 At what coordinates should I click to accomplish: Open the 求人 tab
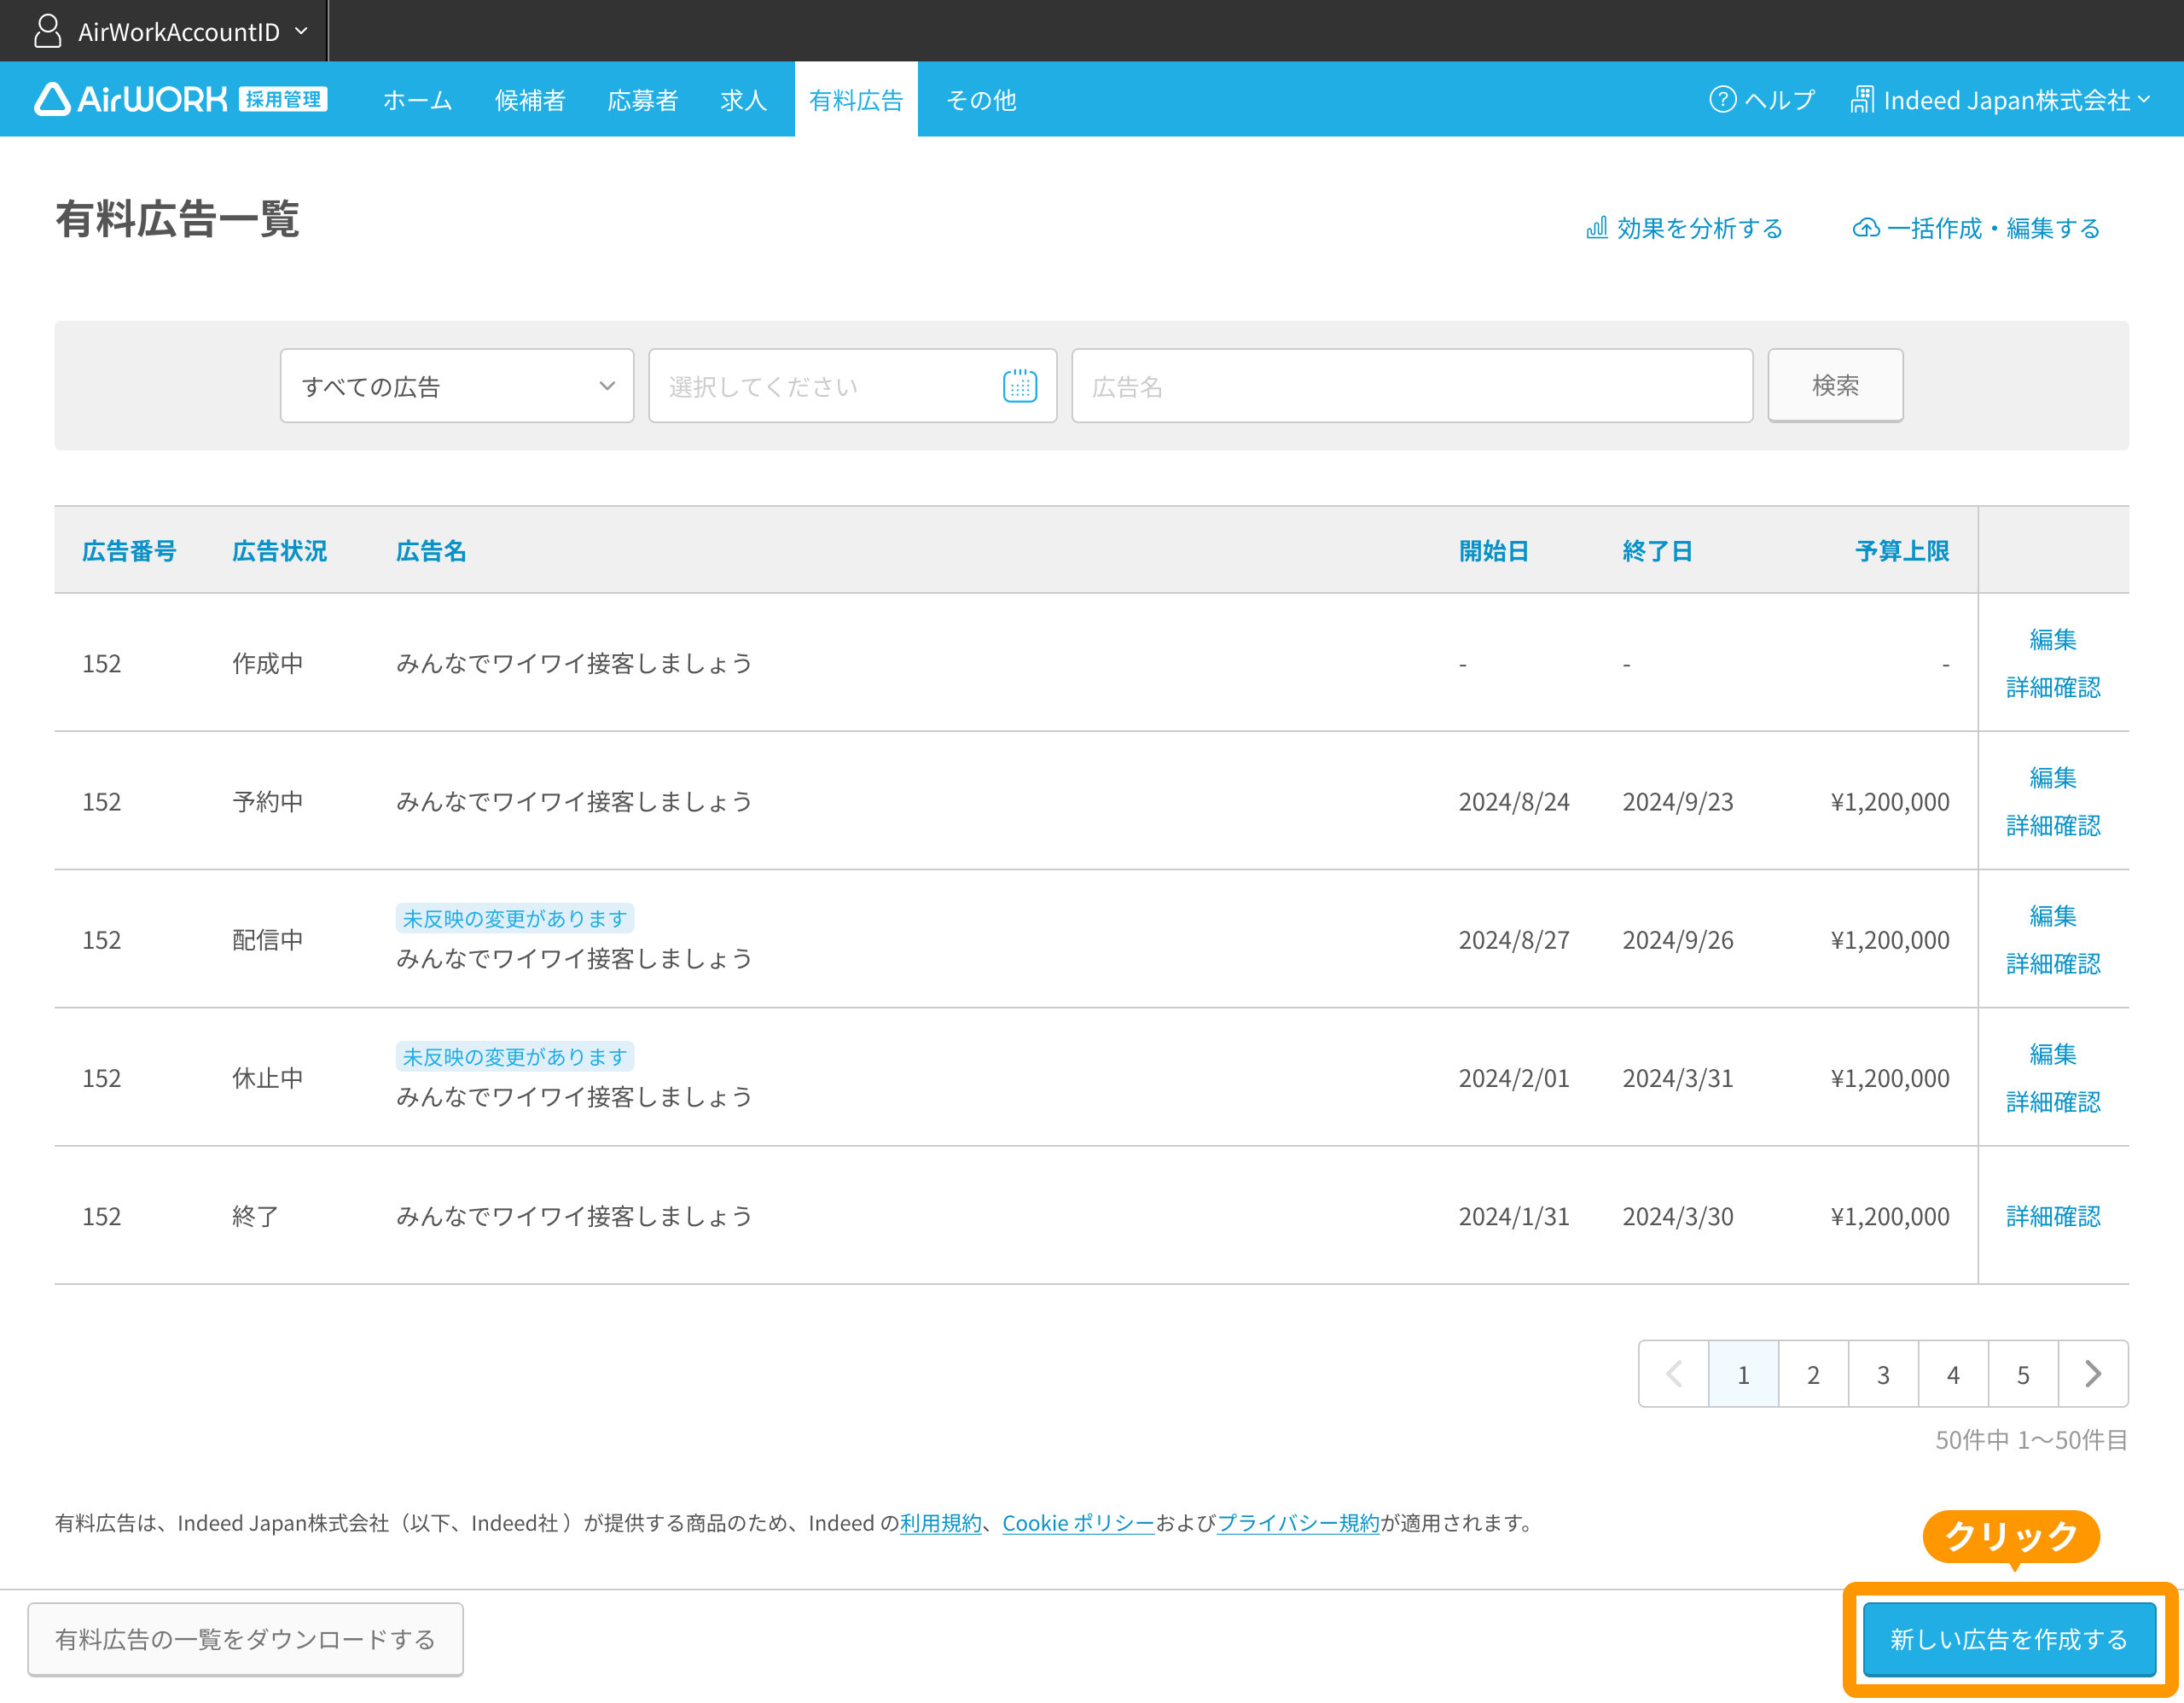[x=743, y=99]
